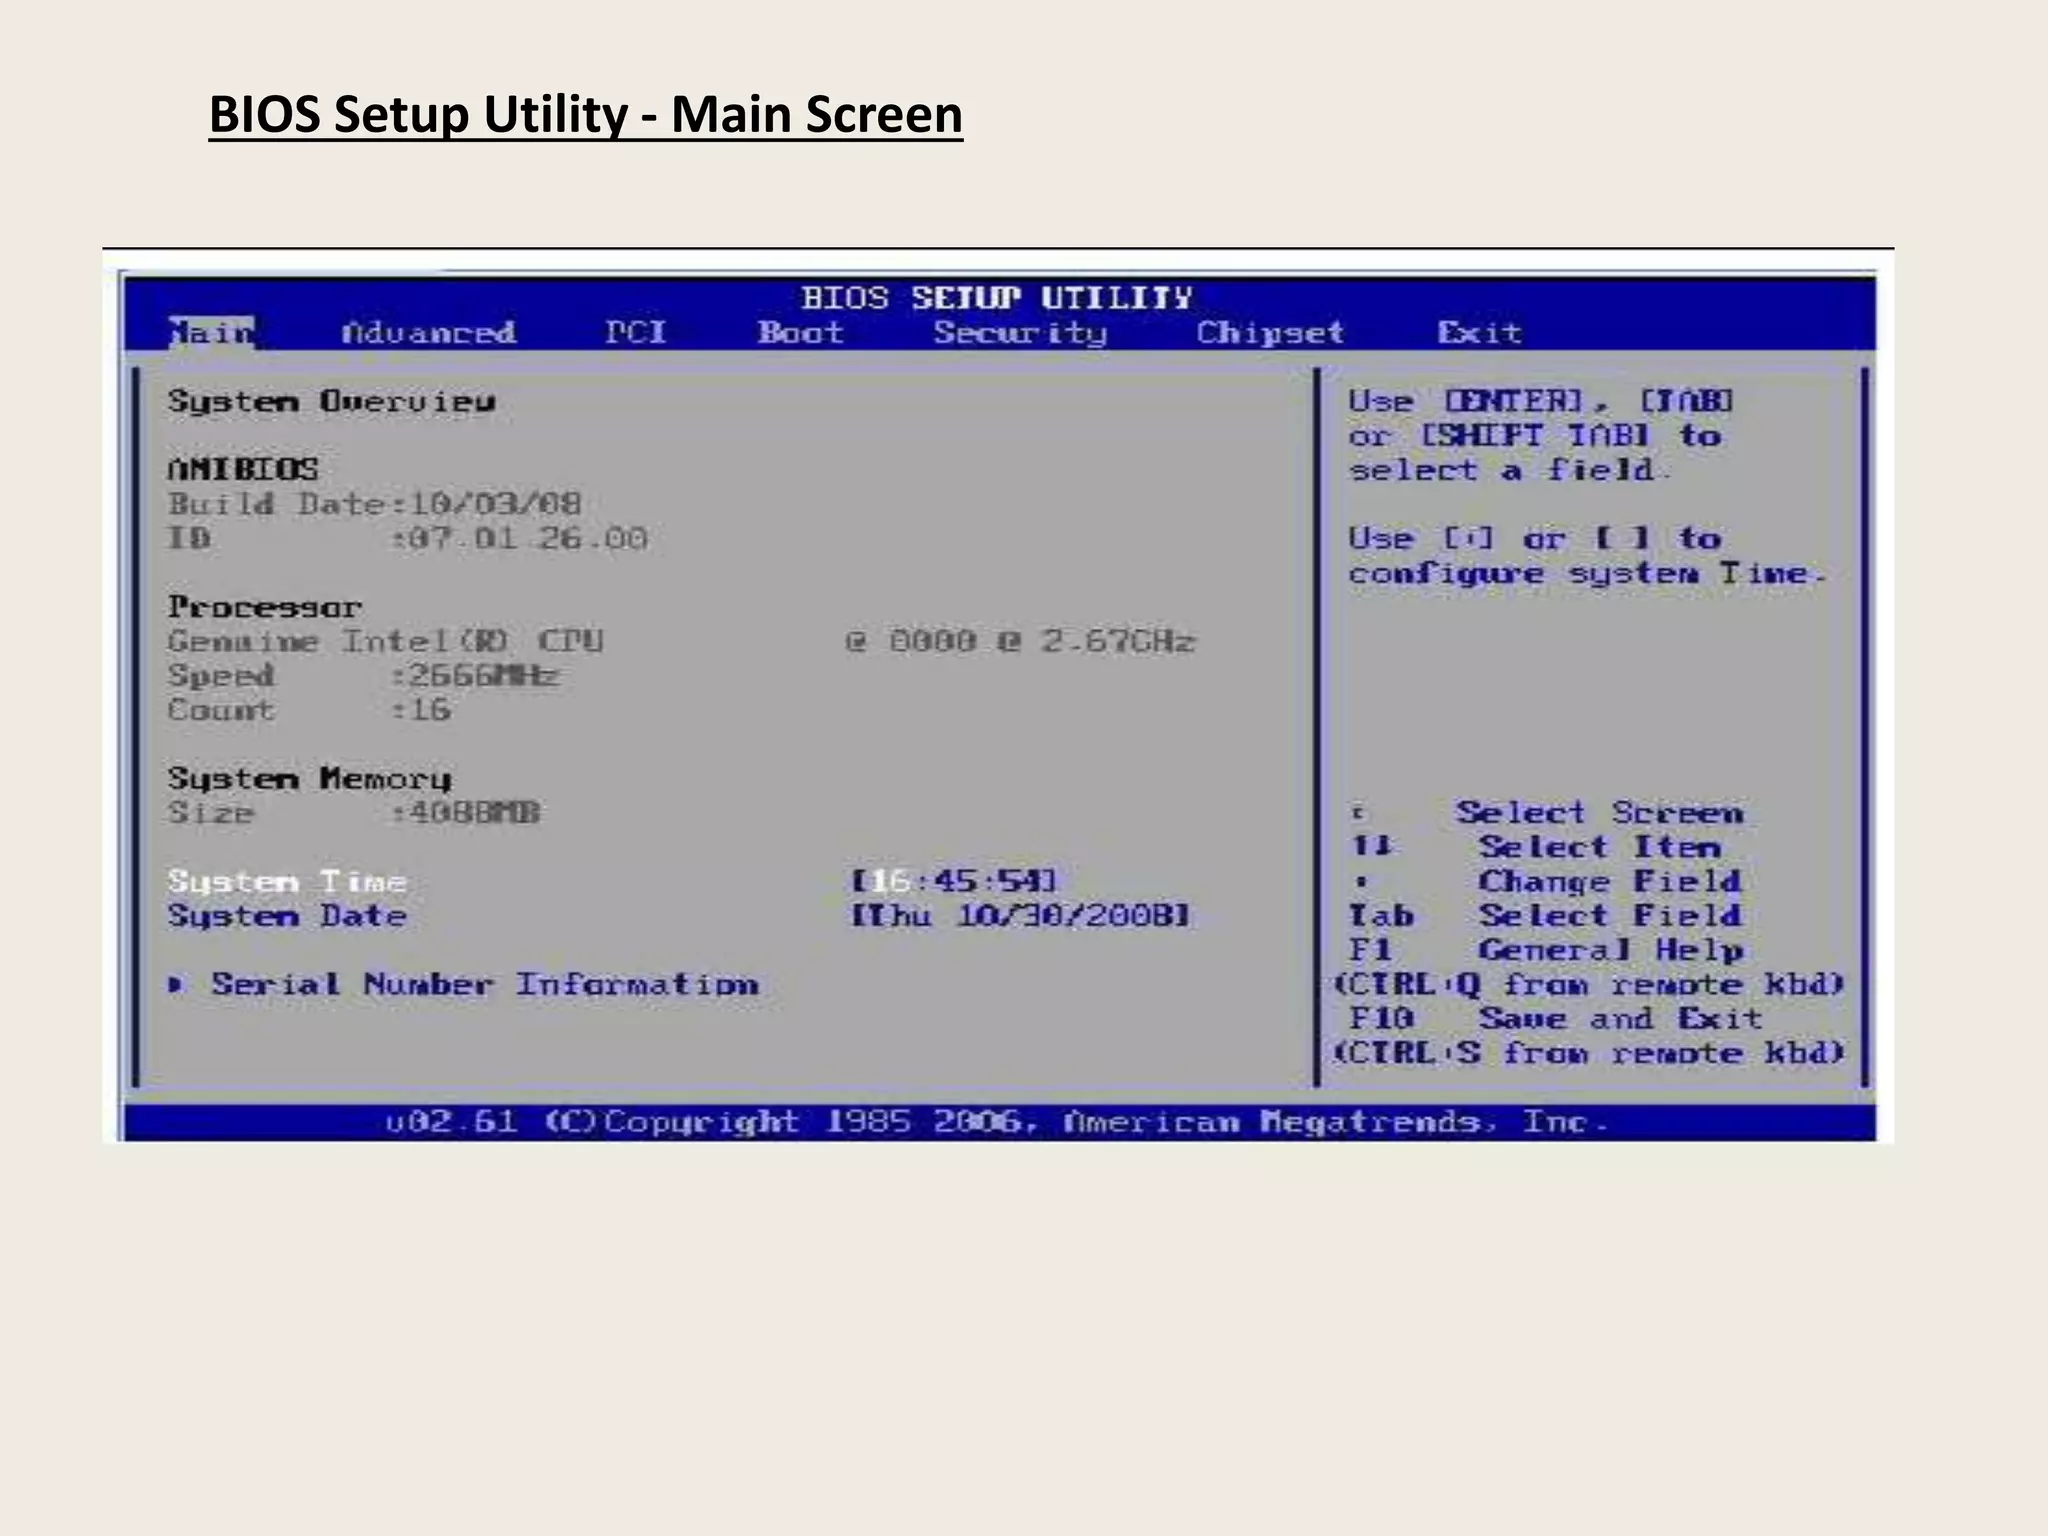Select the System Date label
Viewport: 2048px width, 1536px height.
[287, 916]
